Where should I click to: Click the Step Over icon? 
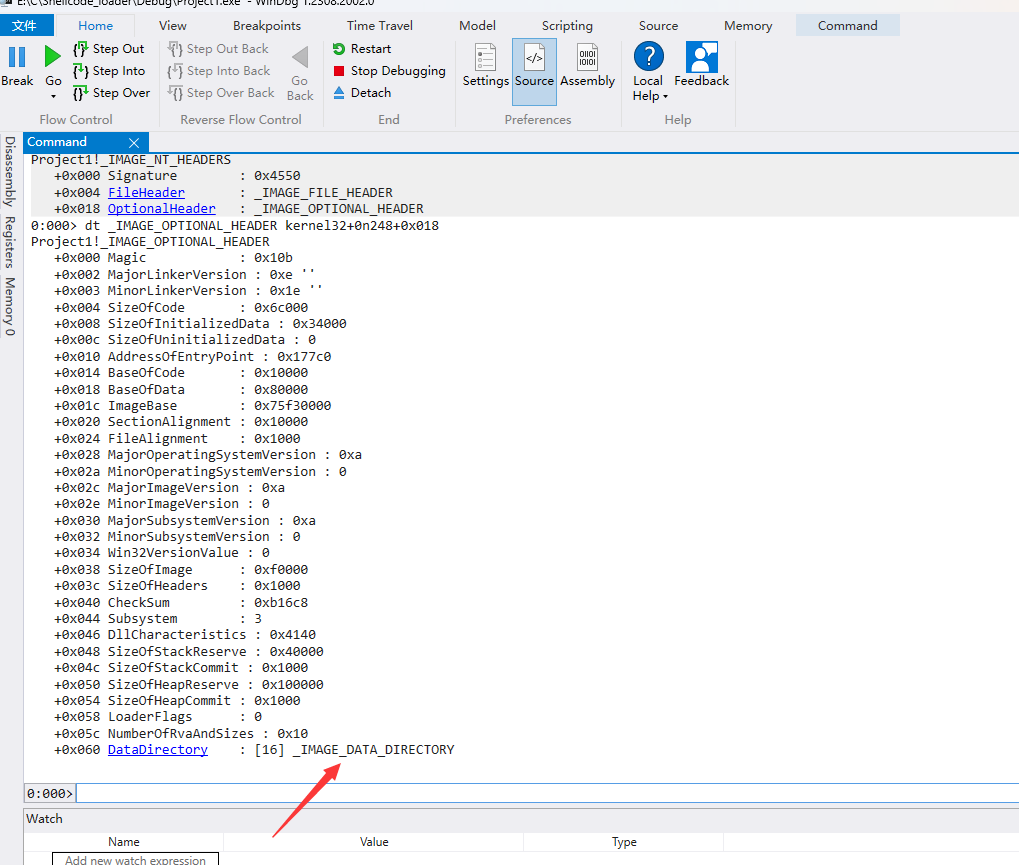click(x=81, y=93)
